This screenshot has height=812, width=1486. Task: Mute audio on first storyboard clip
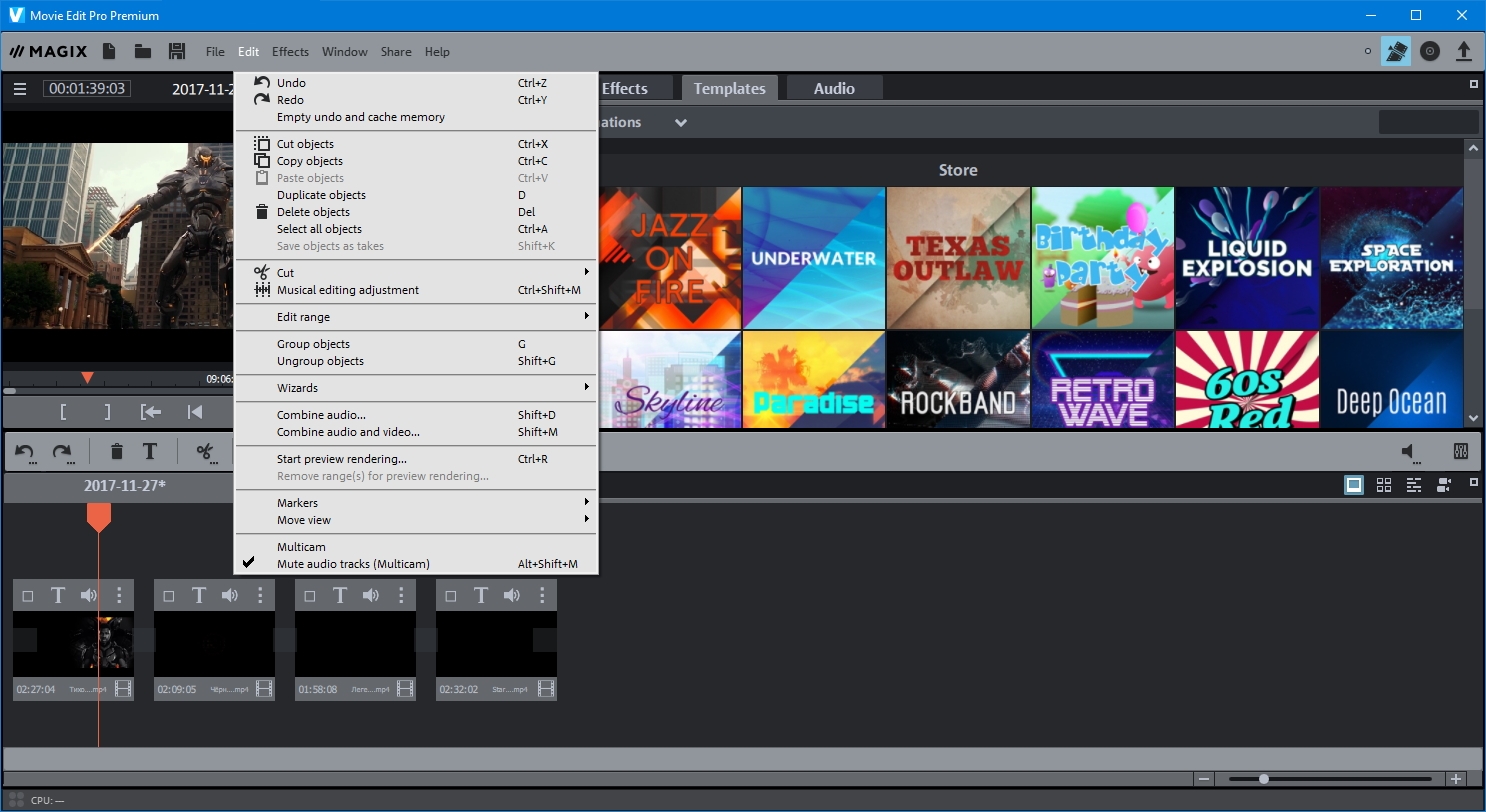pyautogui.click(x=89, y=596)
